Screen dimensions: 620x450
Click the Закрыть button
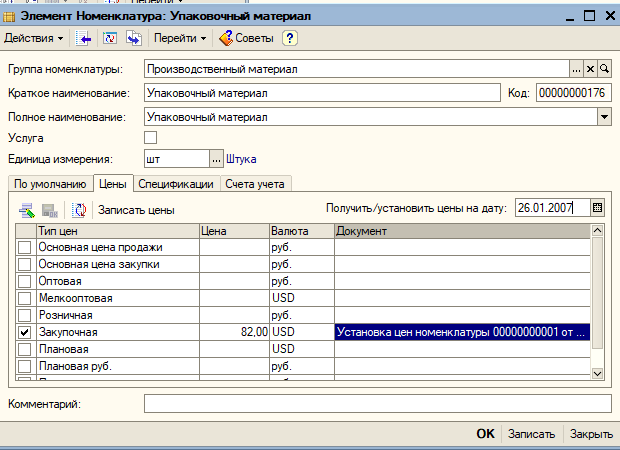[x=591, y=434]
